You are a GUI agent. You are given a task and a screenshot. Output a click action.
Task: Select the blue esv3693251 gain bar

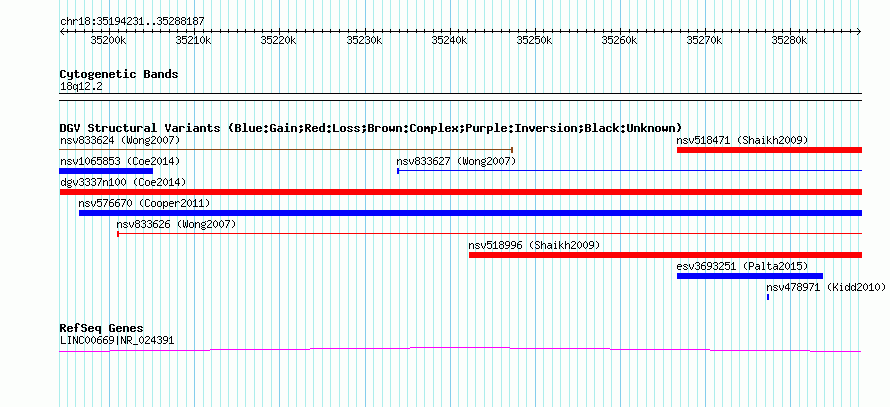click(750, 276)
